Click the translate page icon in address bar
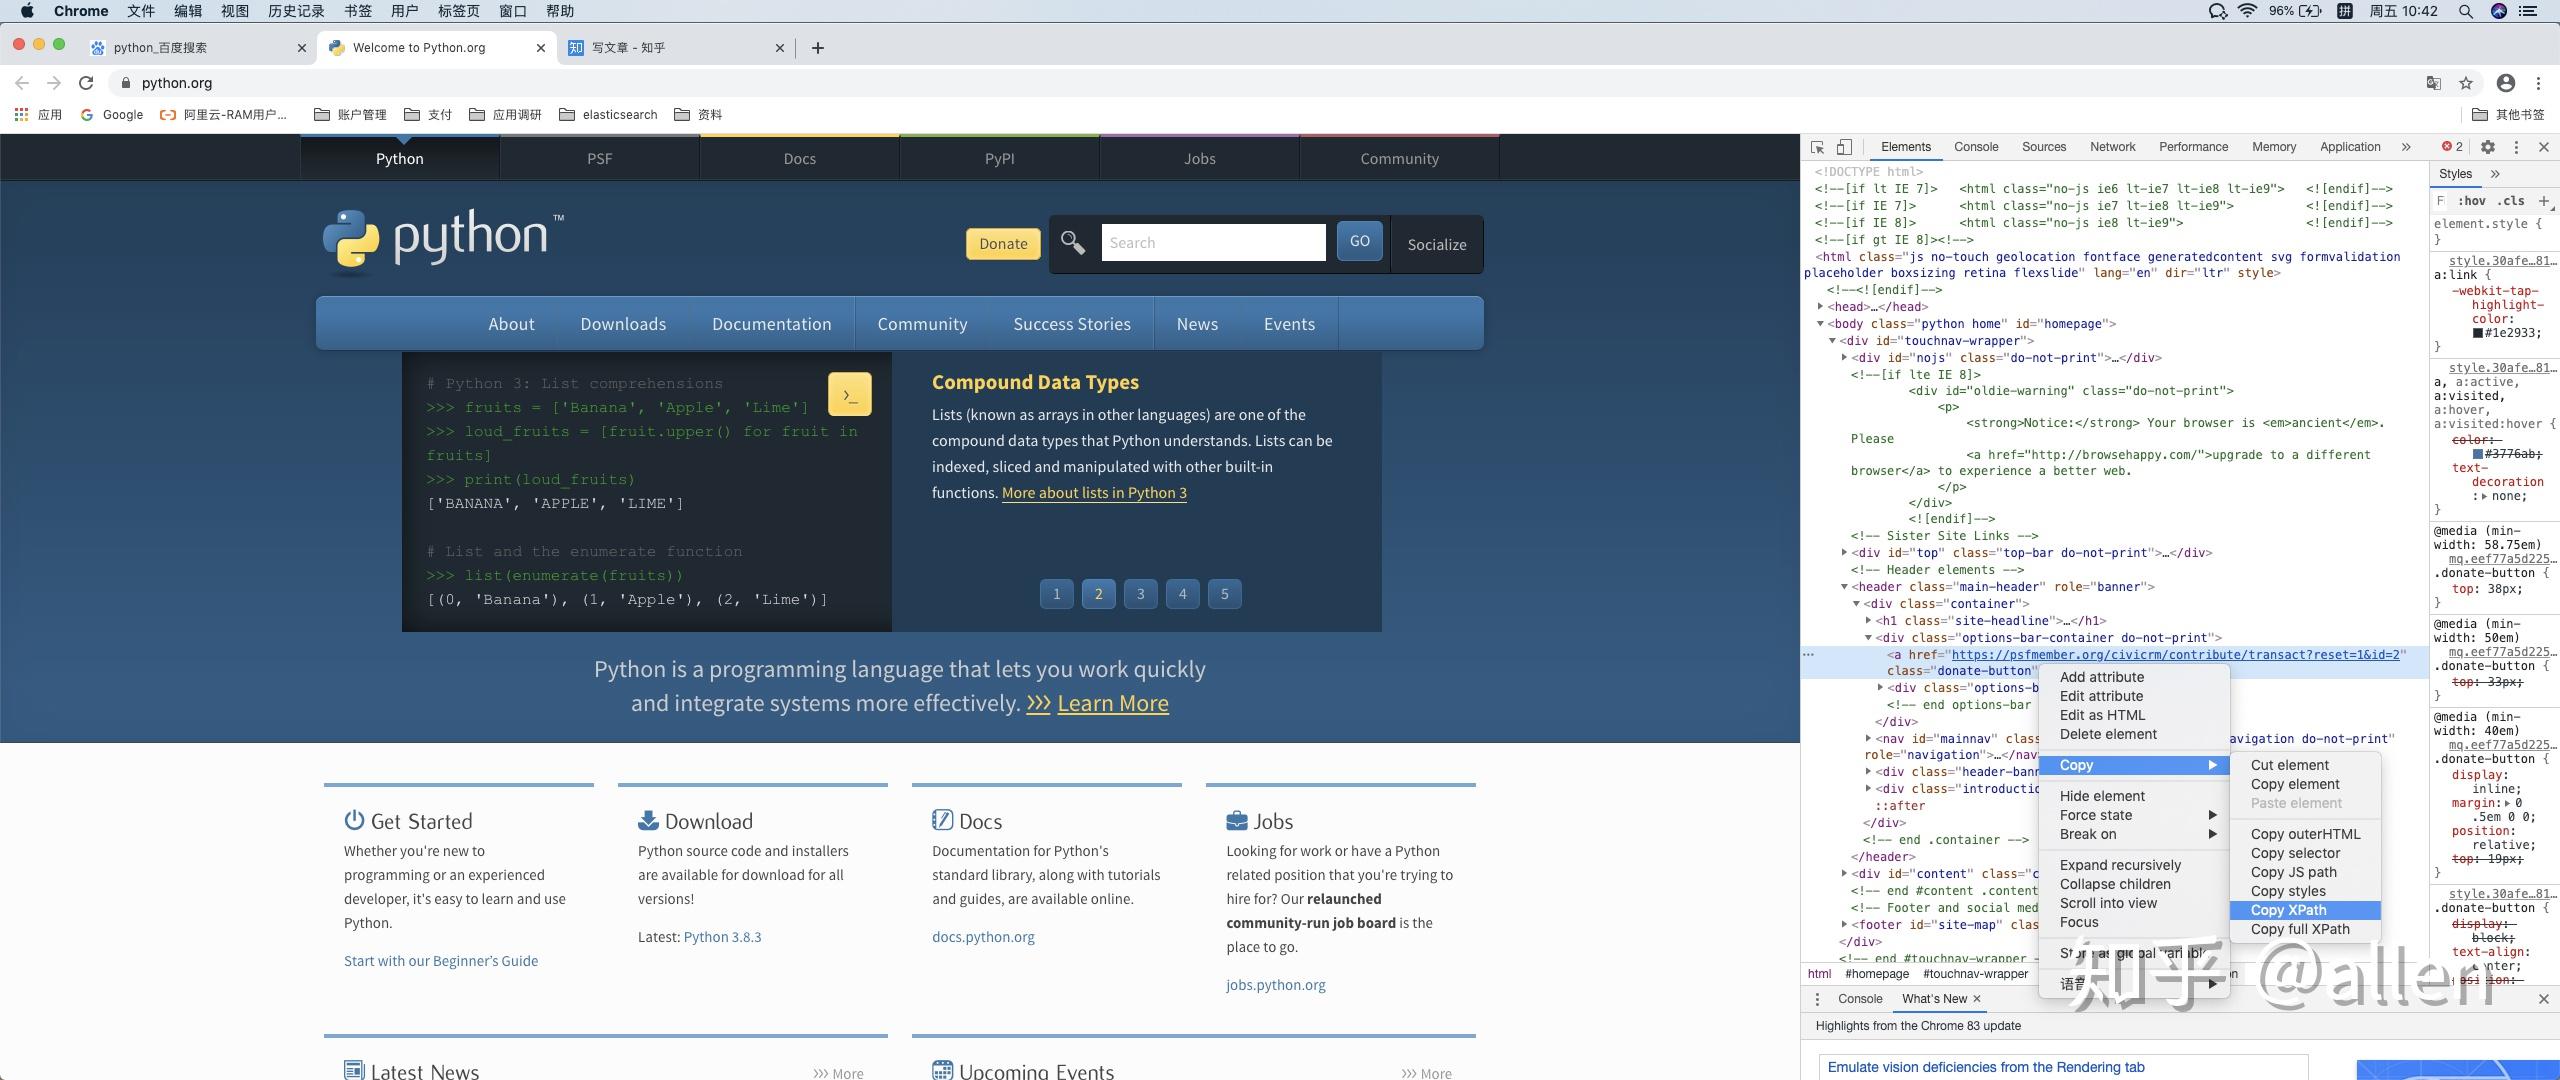 coord(2434,83)
